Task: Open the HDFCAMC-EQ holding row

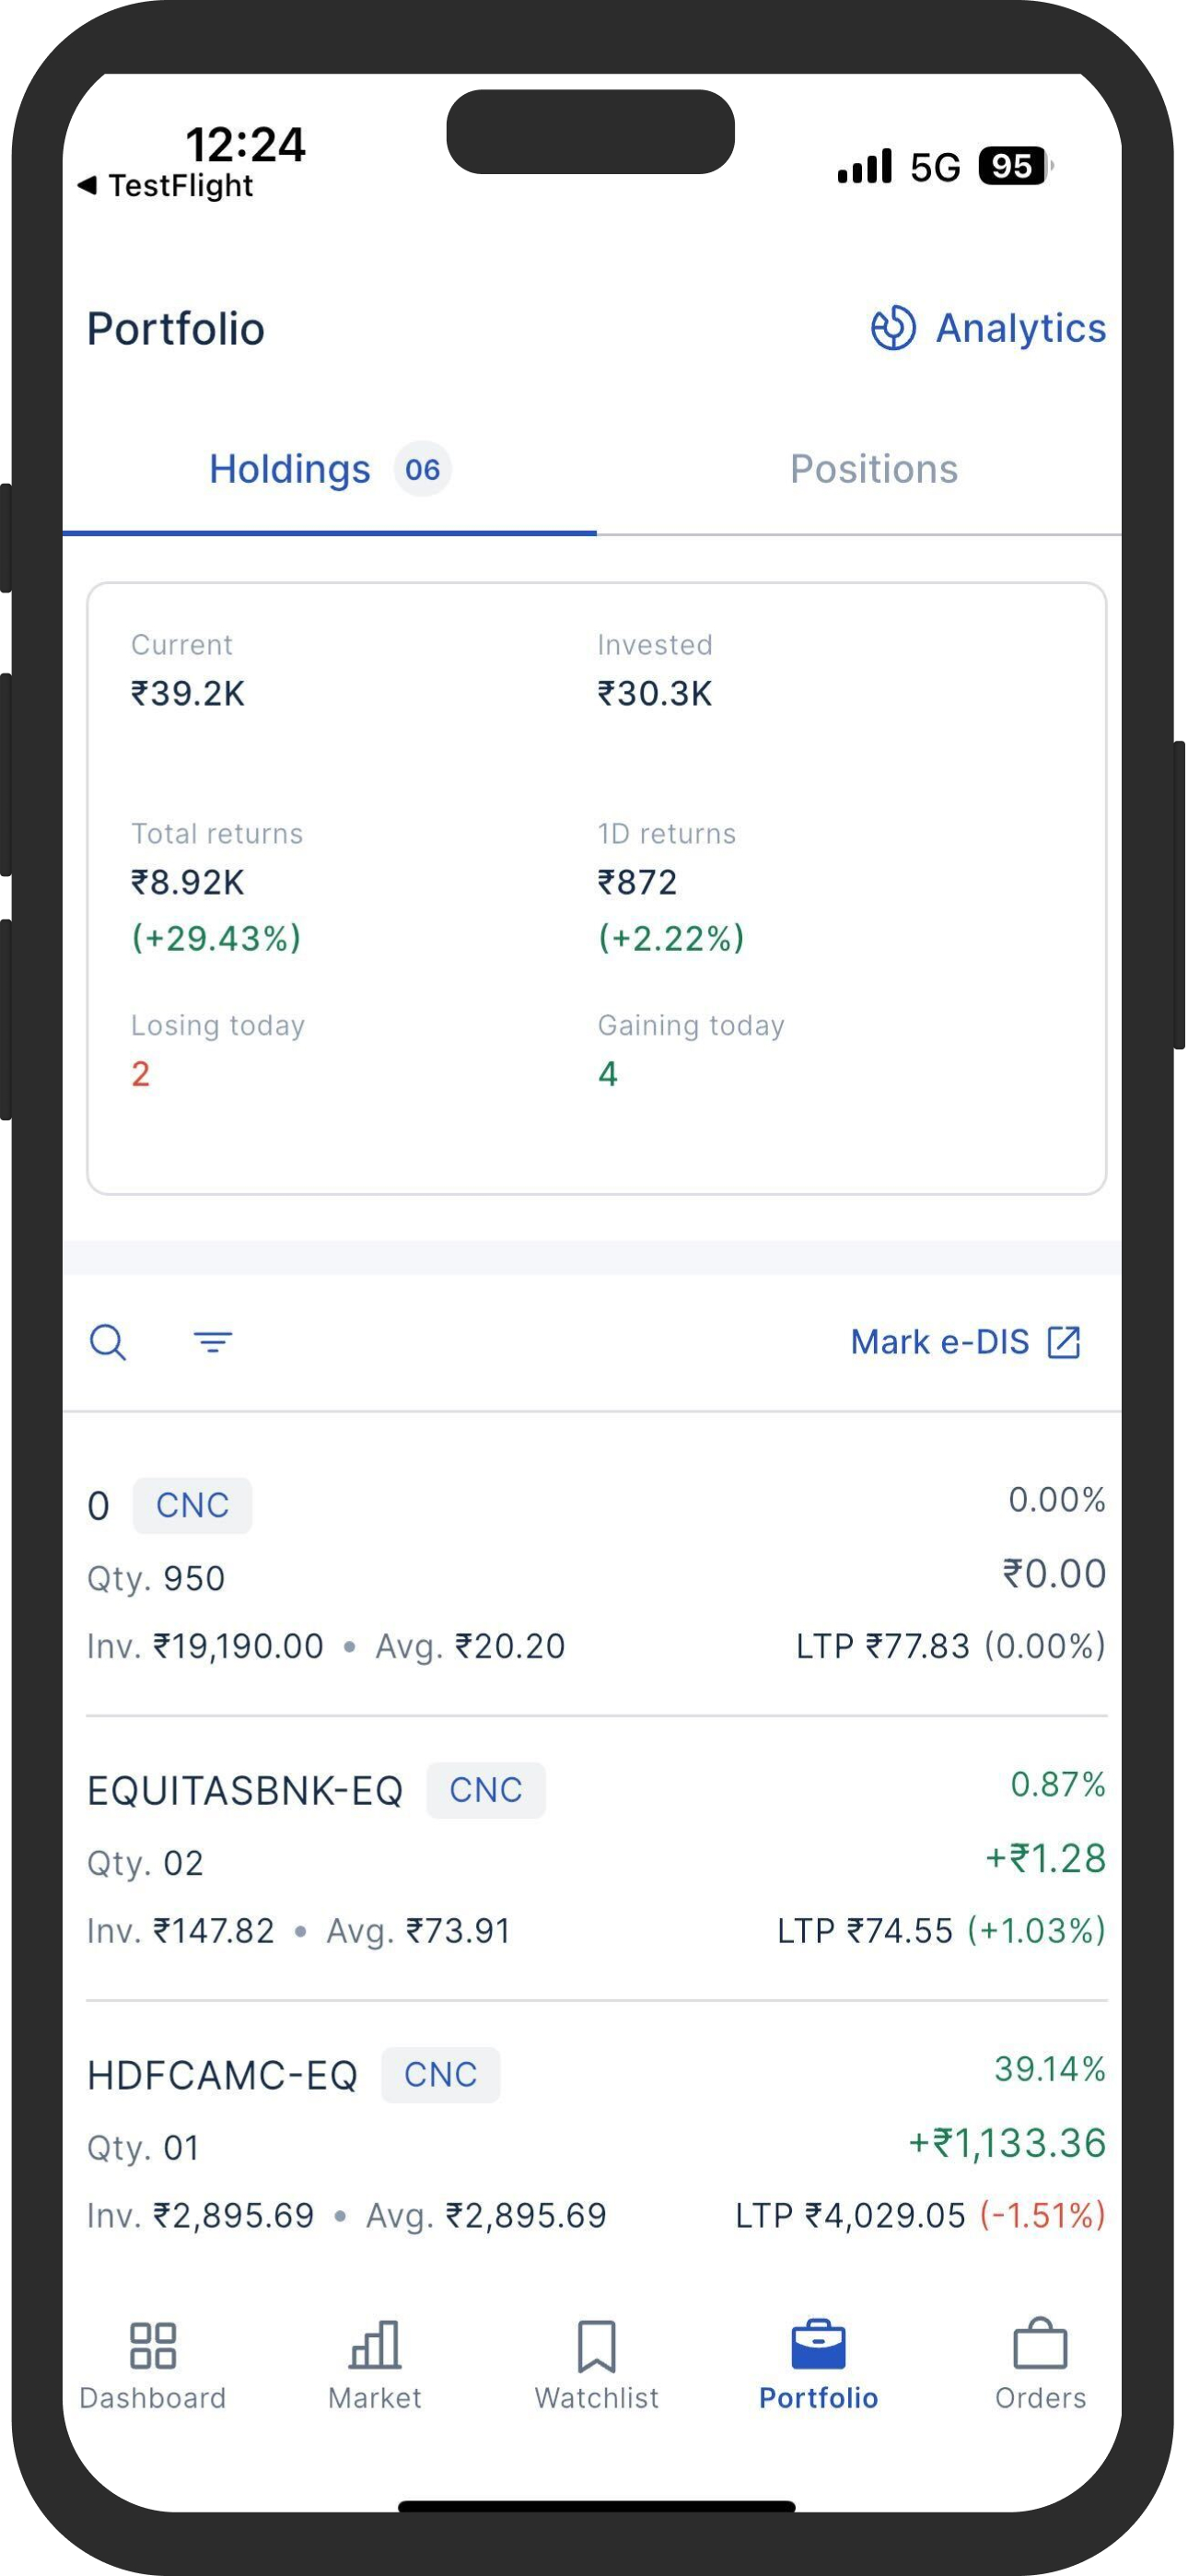Action: [596, 2143]
